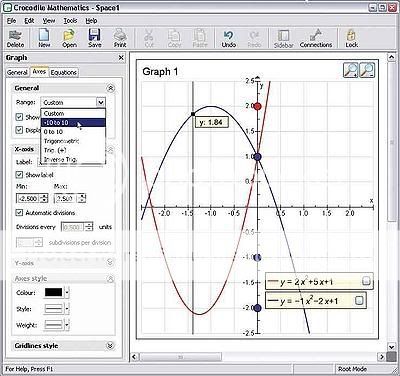
Task: Click the blue point at y 1.0
Action: coord(257,157)
